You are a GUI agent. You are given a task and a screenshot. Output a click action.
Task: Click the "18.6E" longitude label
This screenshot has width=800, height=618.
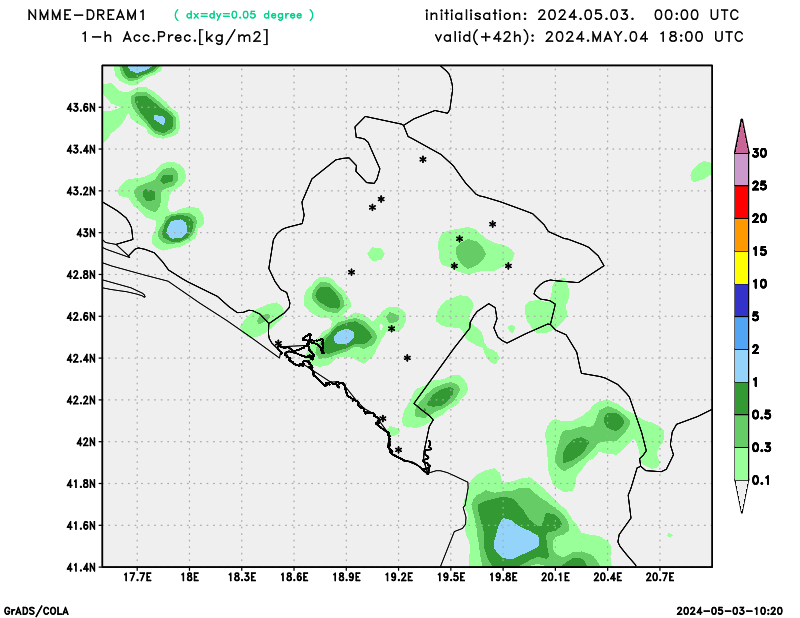click(x=294, y=577)
